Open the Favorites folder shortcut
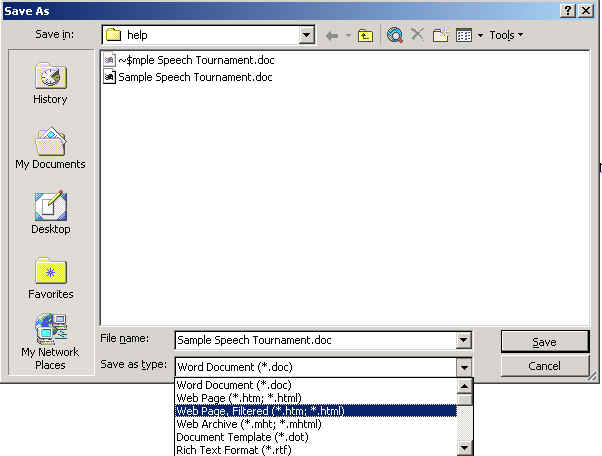Viewport: 602px width, 456px height. [50, 278]
